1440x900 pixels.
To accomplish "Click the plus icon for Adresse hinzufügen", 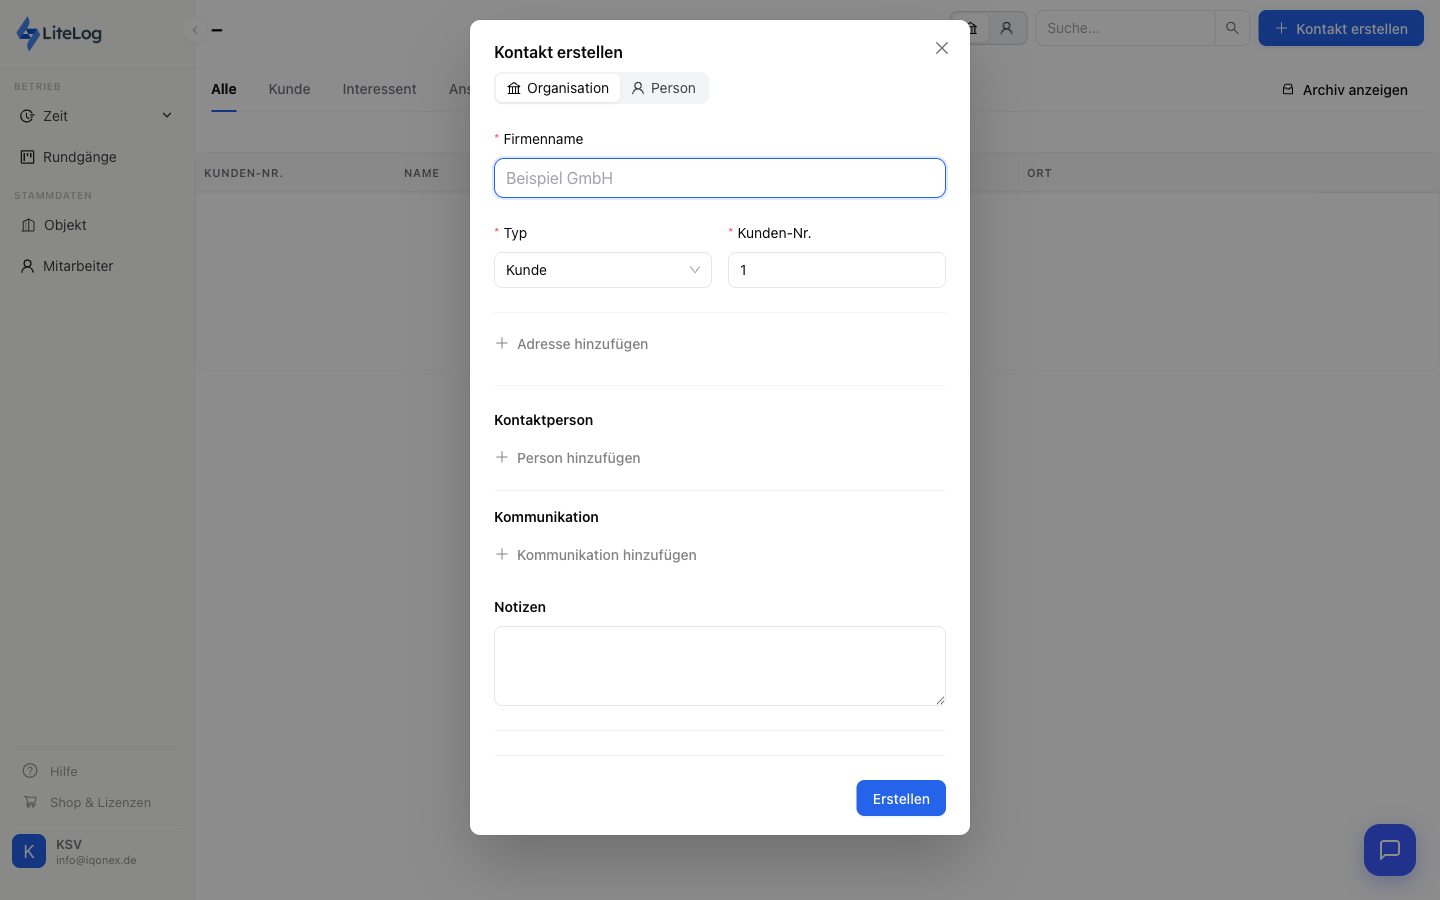I will tap(502, 343).
